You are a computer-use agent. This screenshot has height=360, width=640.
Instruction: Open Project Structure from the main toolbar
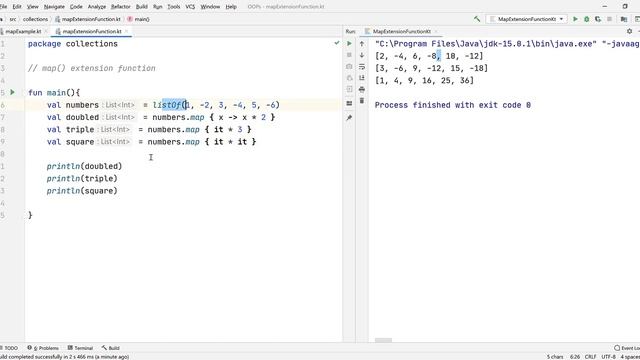pyautogui.click(x=624, y=19)
